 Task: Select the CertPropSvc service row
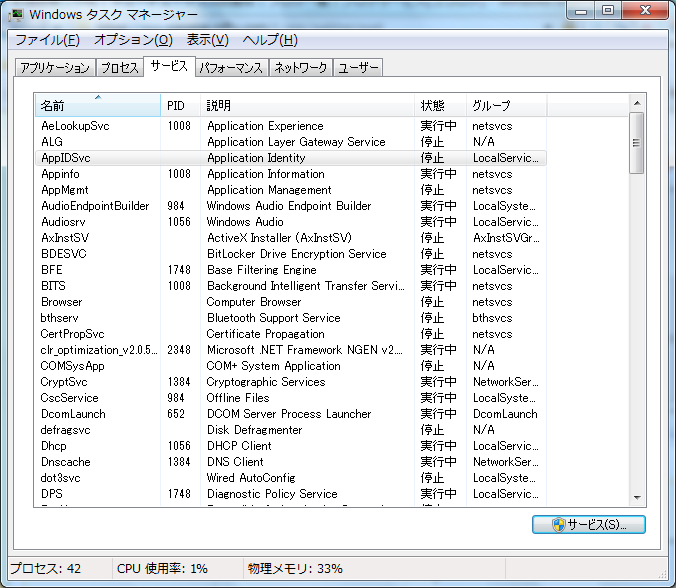click(x=291, y=334)
